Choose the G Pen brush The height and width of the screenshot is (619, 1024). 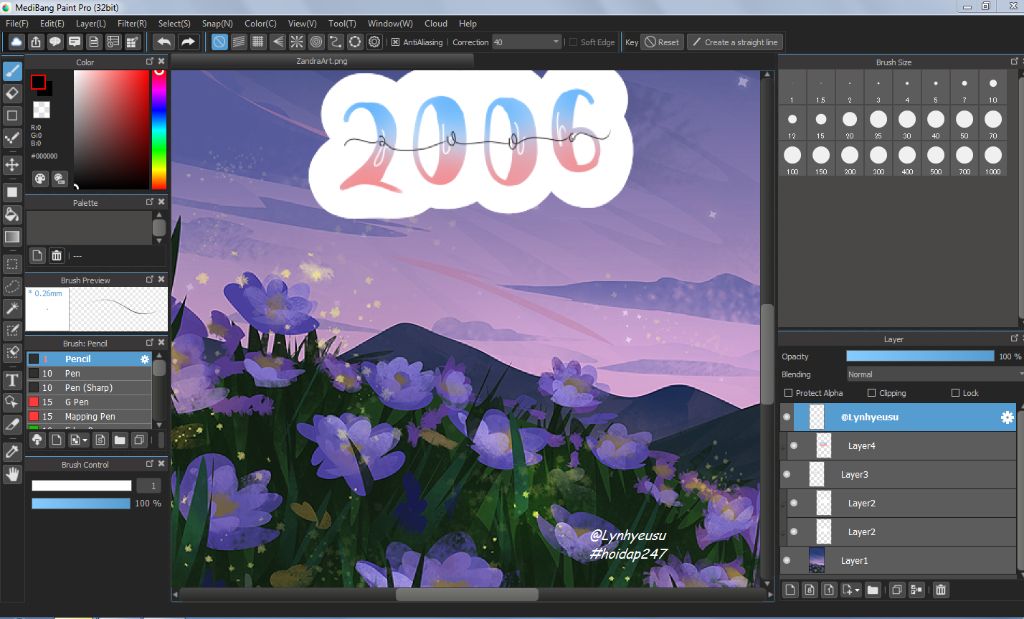coord(89,402)
